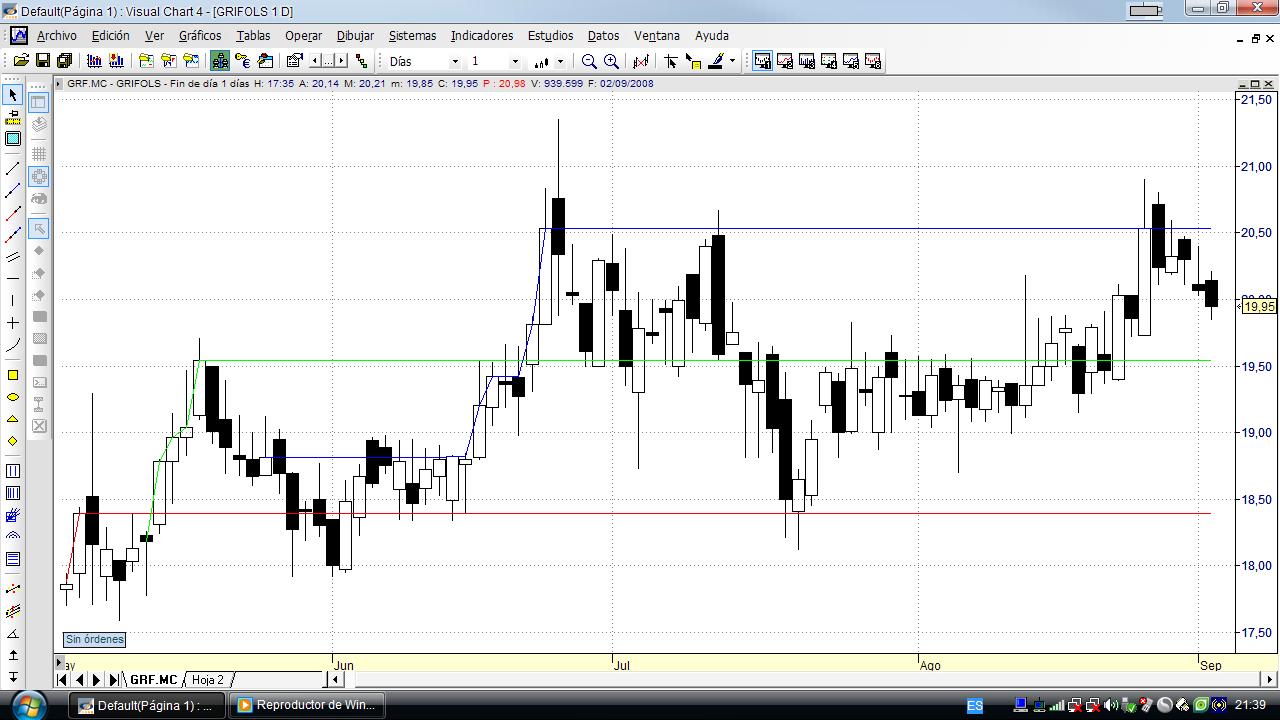
Task: Open a file with the folder icon
Action: click(20, 61)
